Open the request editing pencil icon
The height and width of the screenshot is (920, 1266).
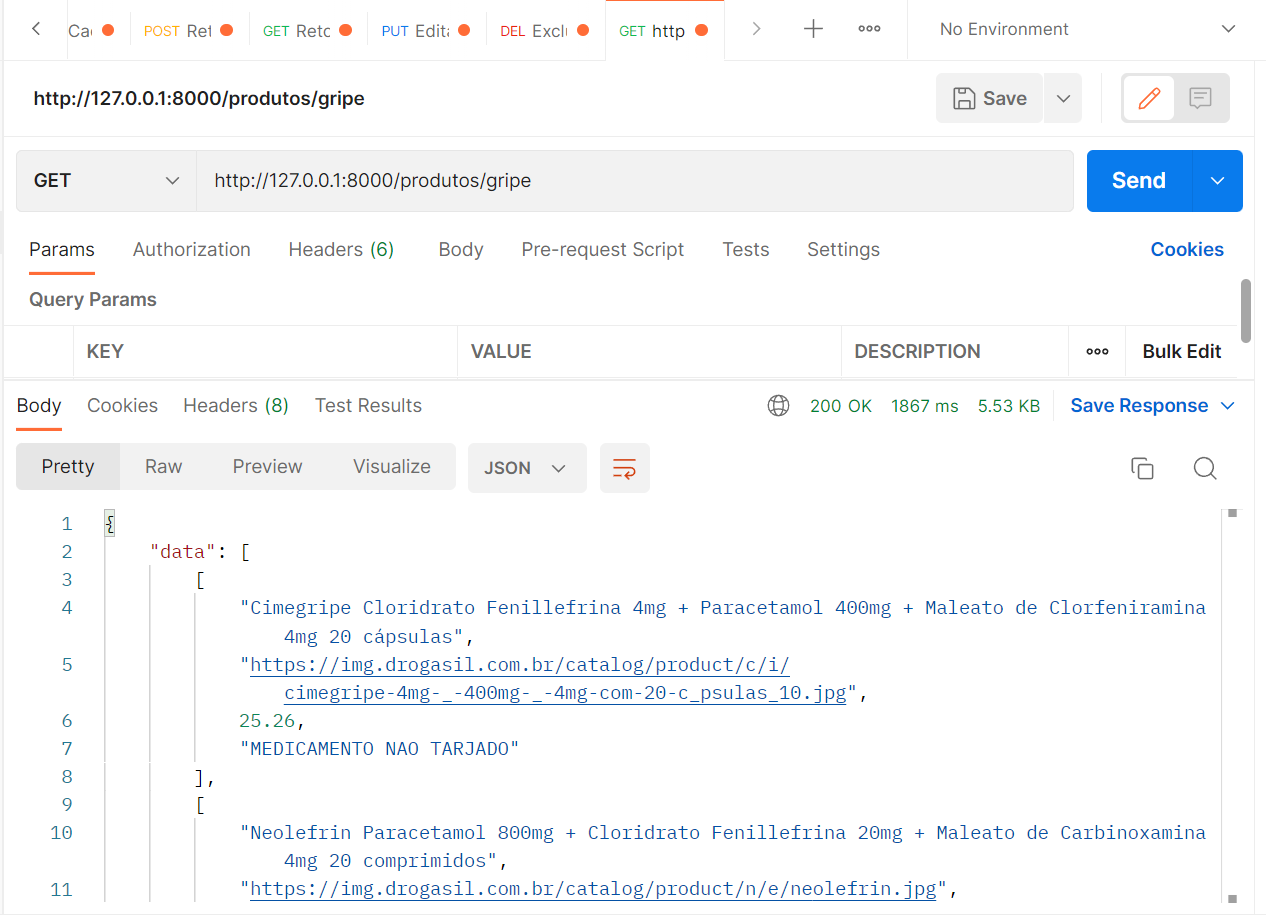[1148, 98]
